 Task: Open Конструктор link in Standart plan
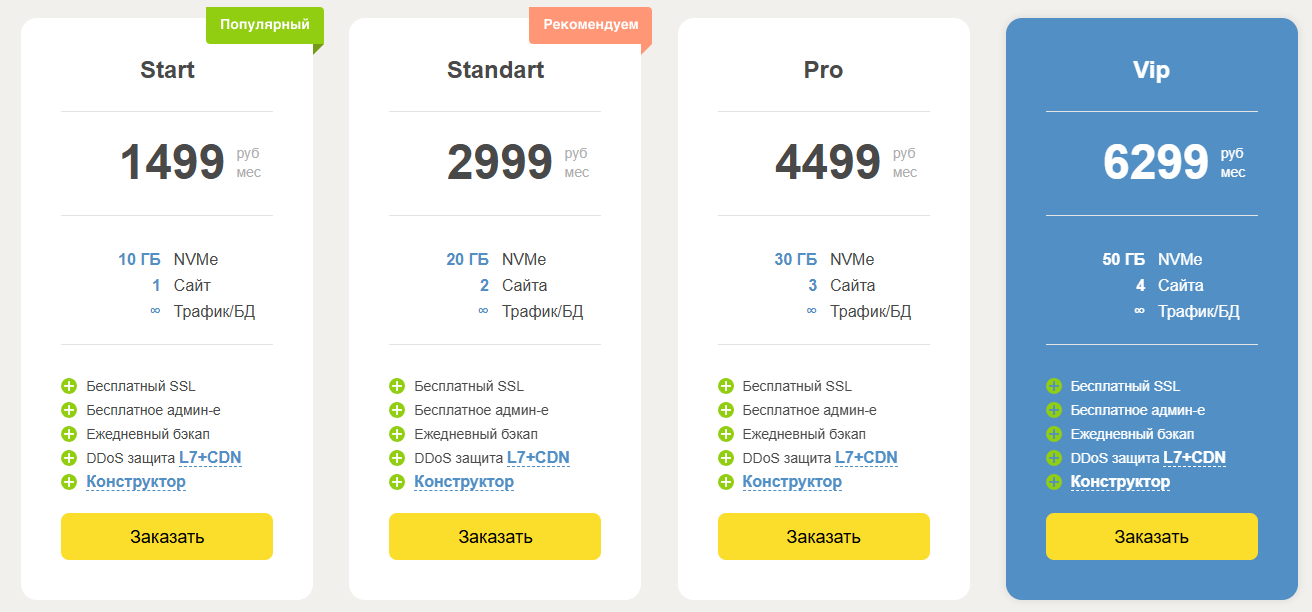point(464,482)
